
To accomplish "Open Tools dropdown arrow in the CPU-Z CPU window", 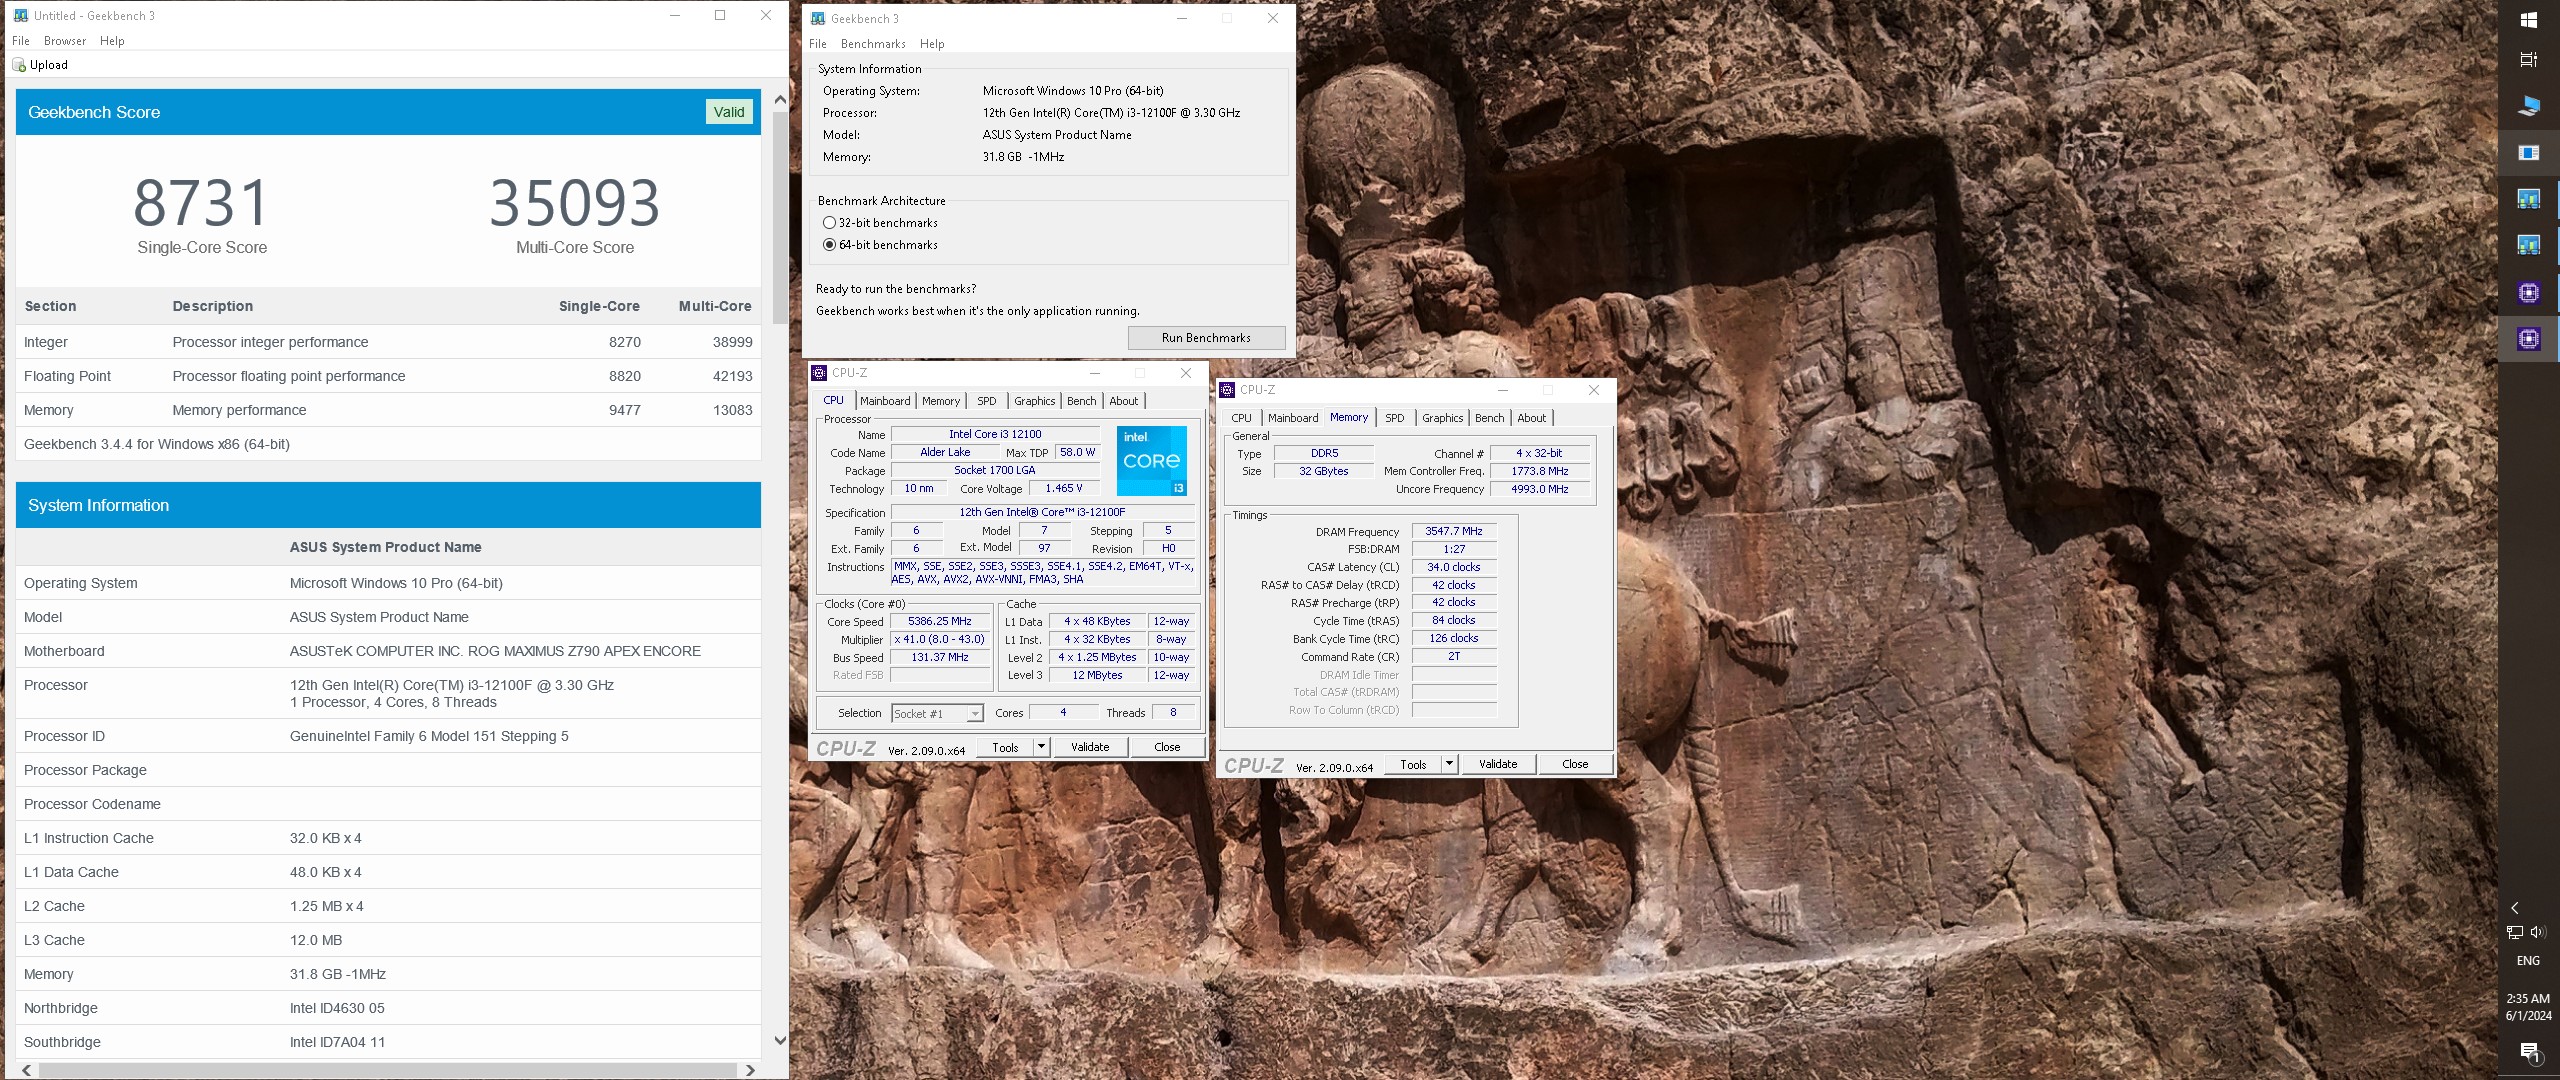I will pyautogui.click(x=1041, y=747).
